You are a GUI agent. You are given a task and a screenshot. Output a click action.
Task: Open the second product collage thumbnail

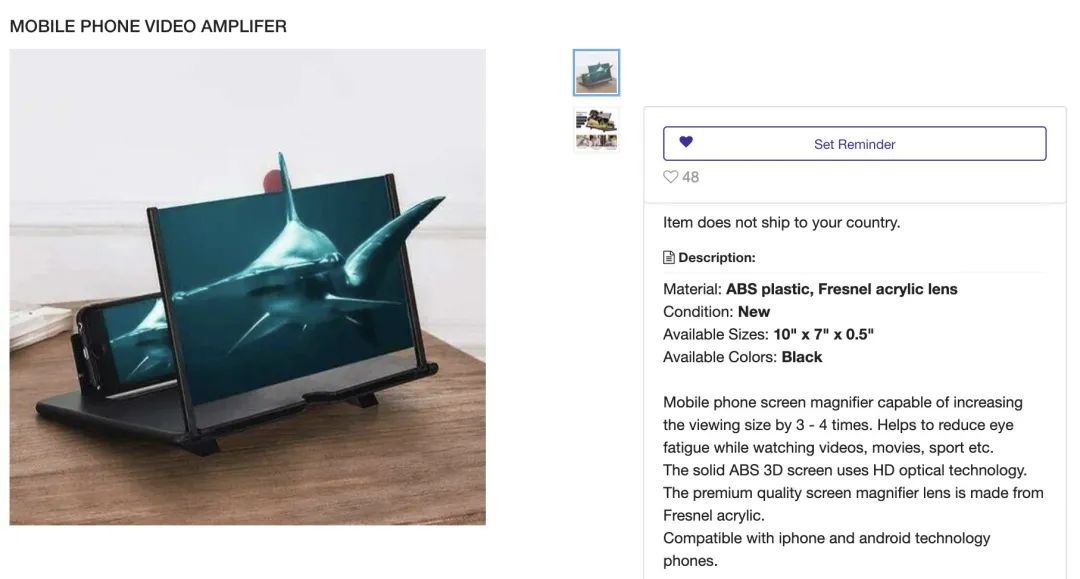click(596, 129)
